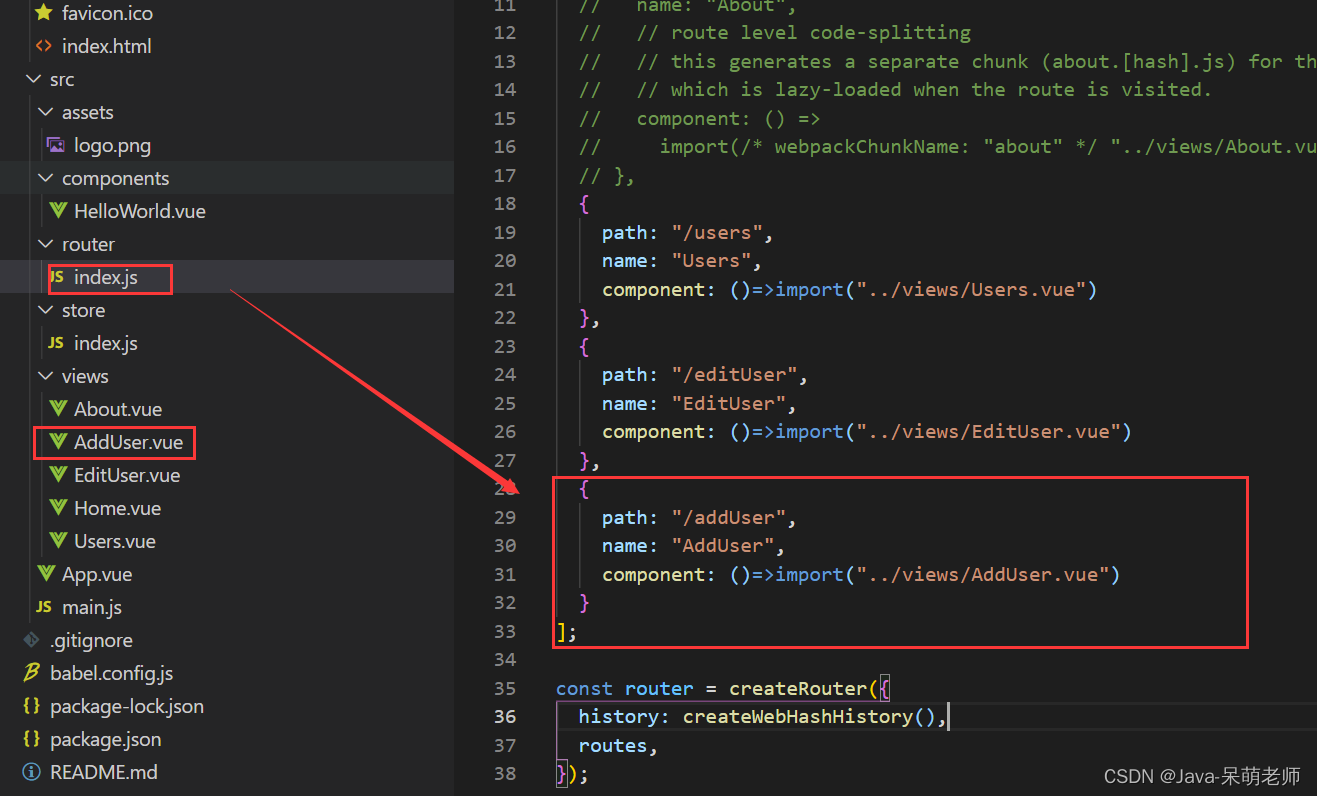Screen dimensions: 1317x796
Task: Select the components folder label
Action: click(116, 178)
